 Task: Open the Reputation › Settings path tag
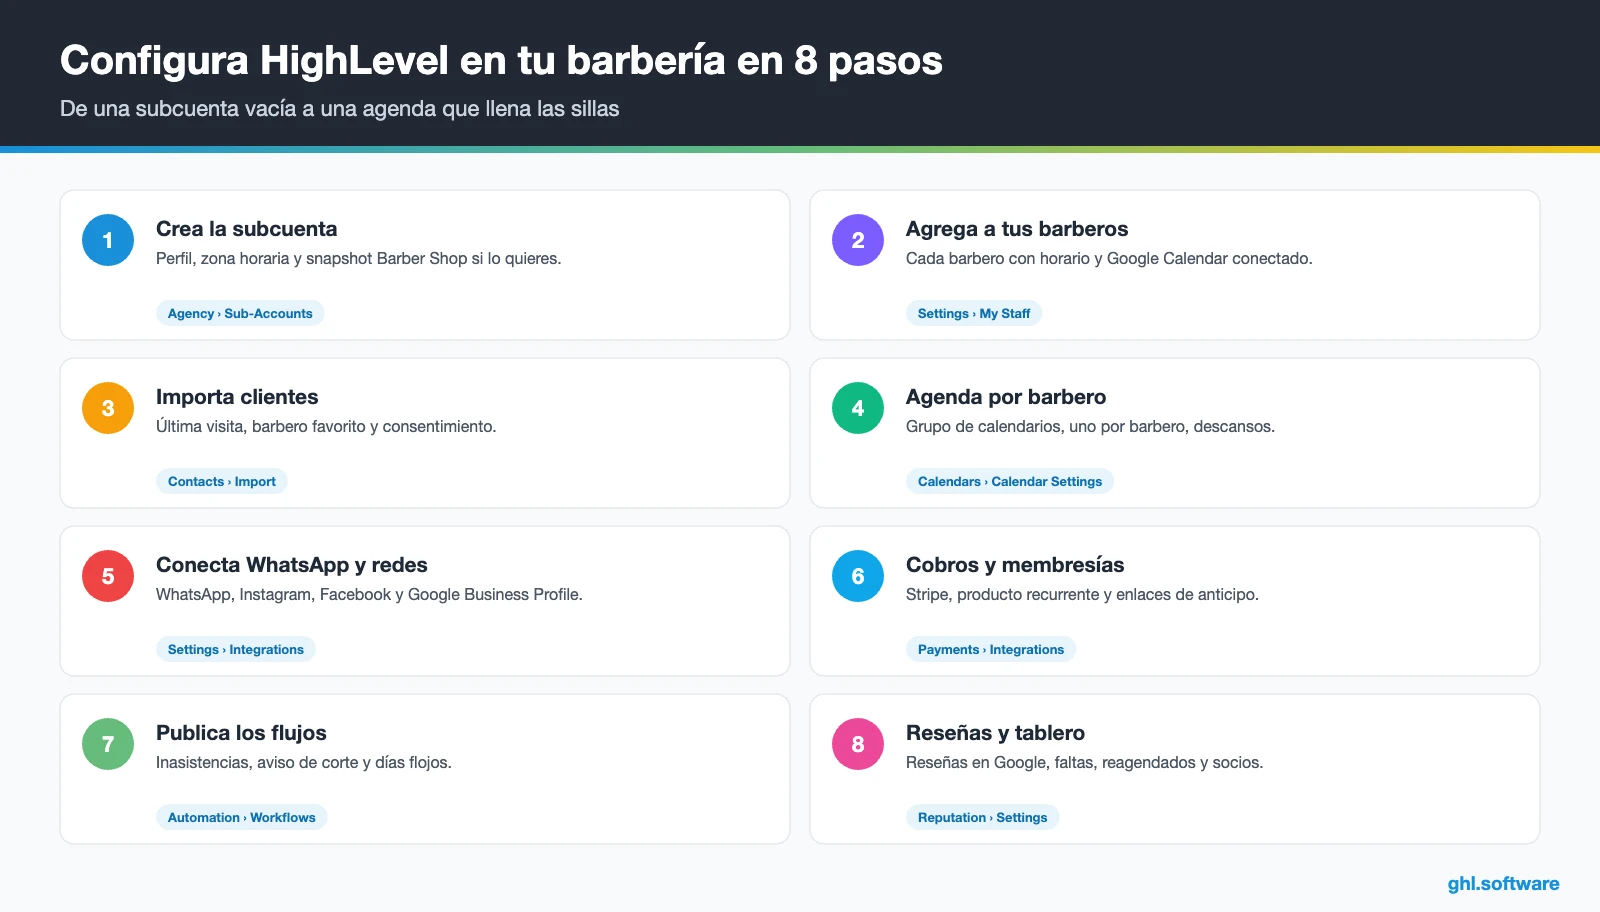coord(983,817)
